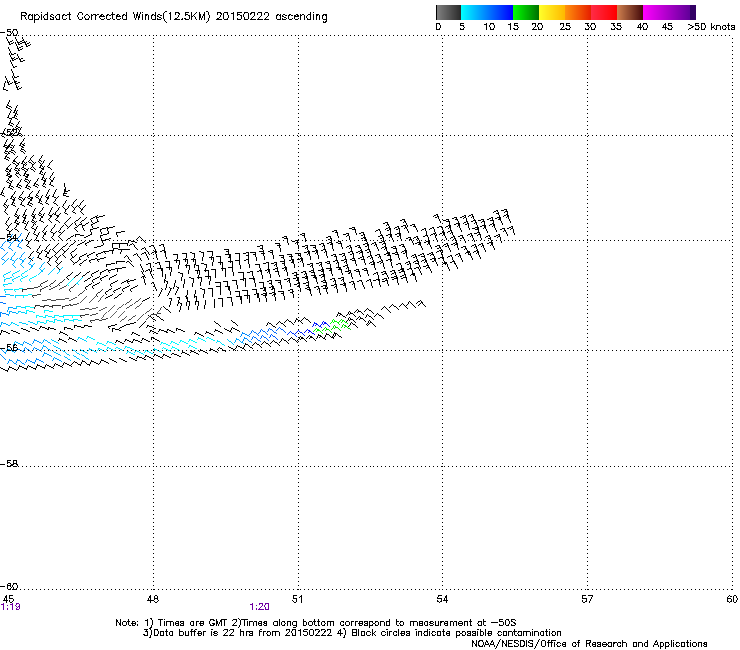740x650 pixels.
Task: Click the chart title Rapidscat Corrected Winds
Action: (174, 17)
